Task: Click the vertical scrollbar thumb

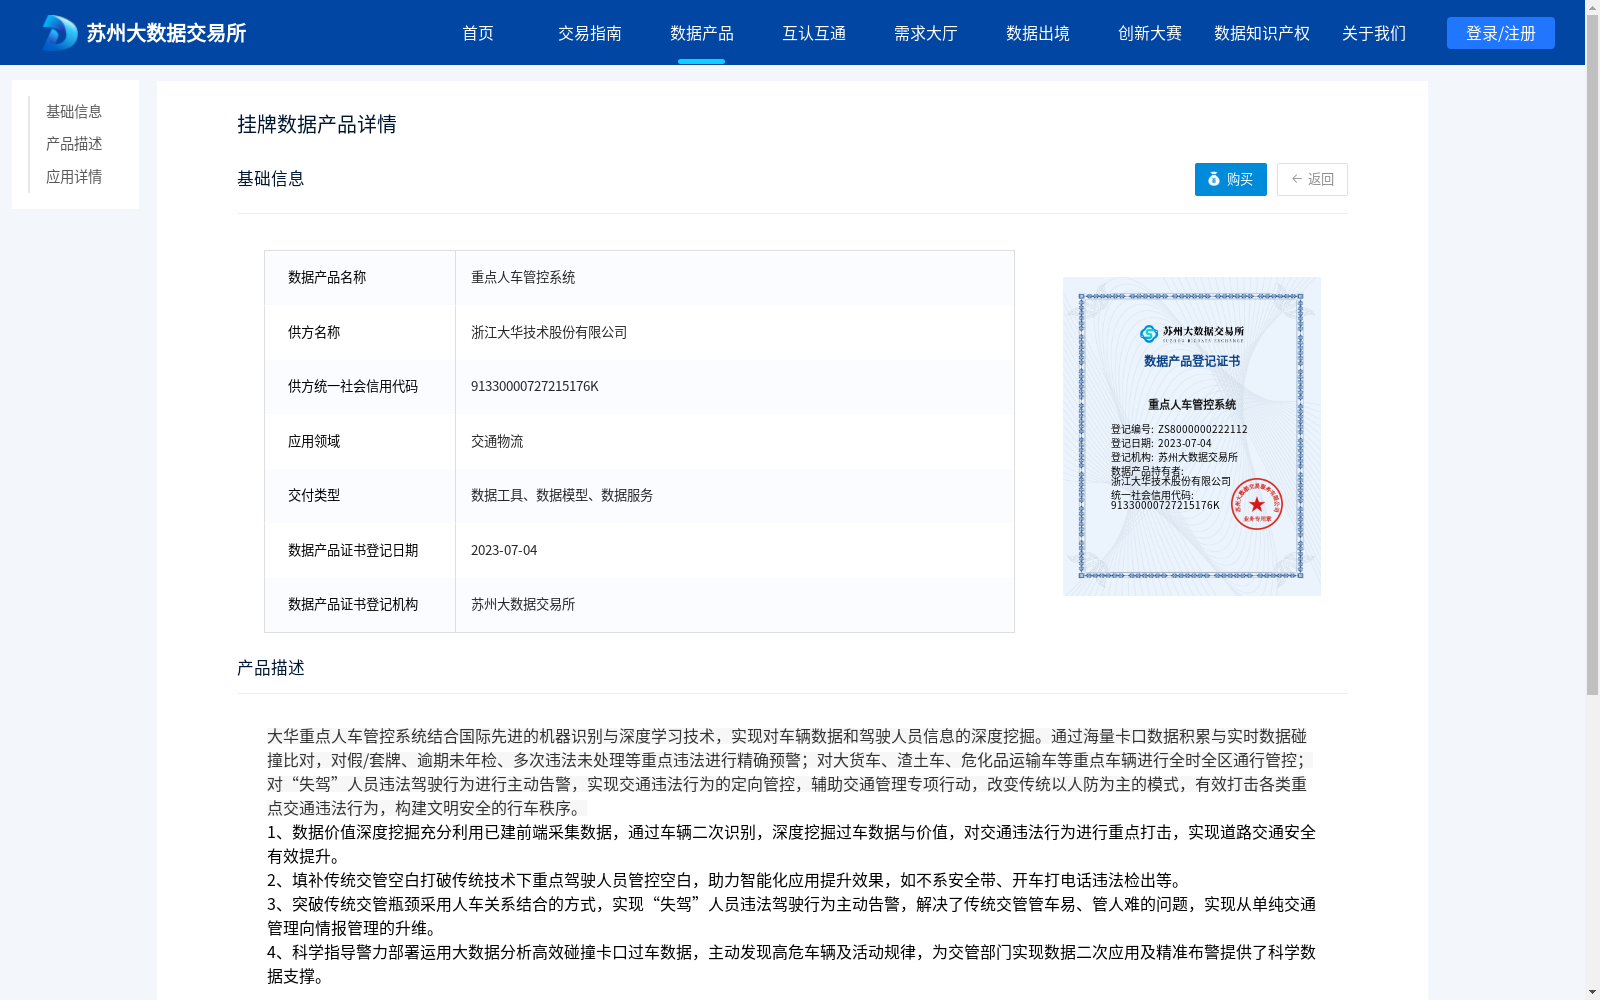Action: tap(1592, 355)
